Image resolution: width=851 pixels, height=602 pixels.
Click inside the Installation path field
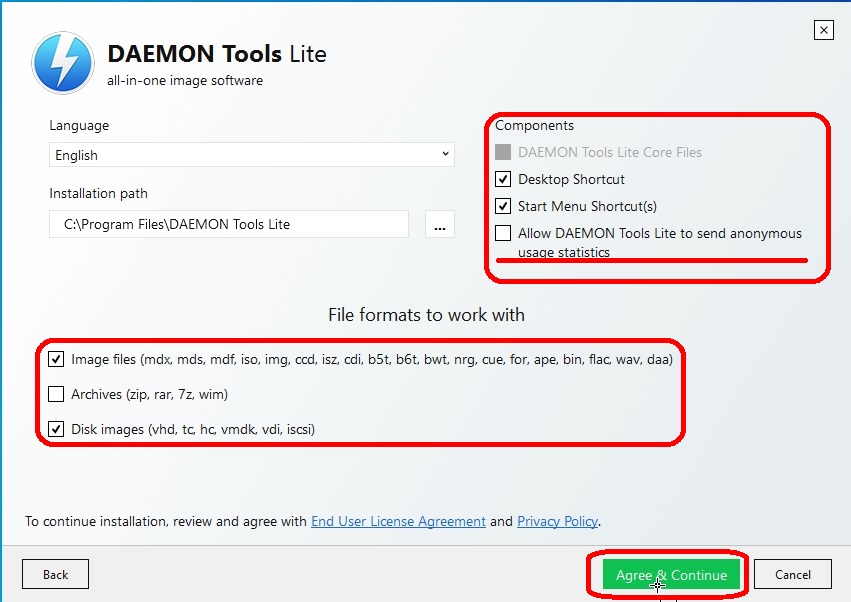[228, 224]
